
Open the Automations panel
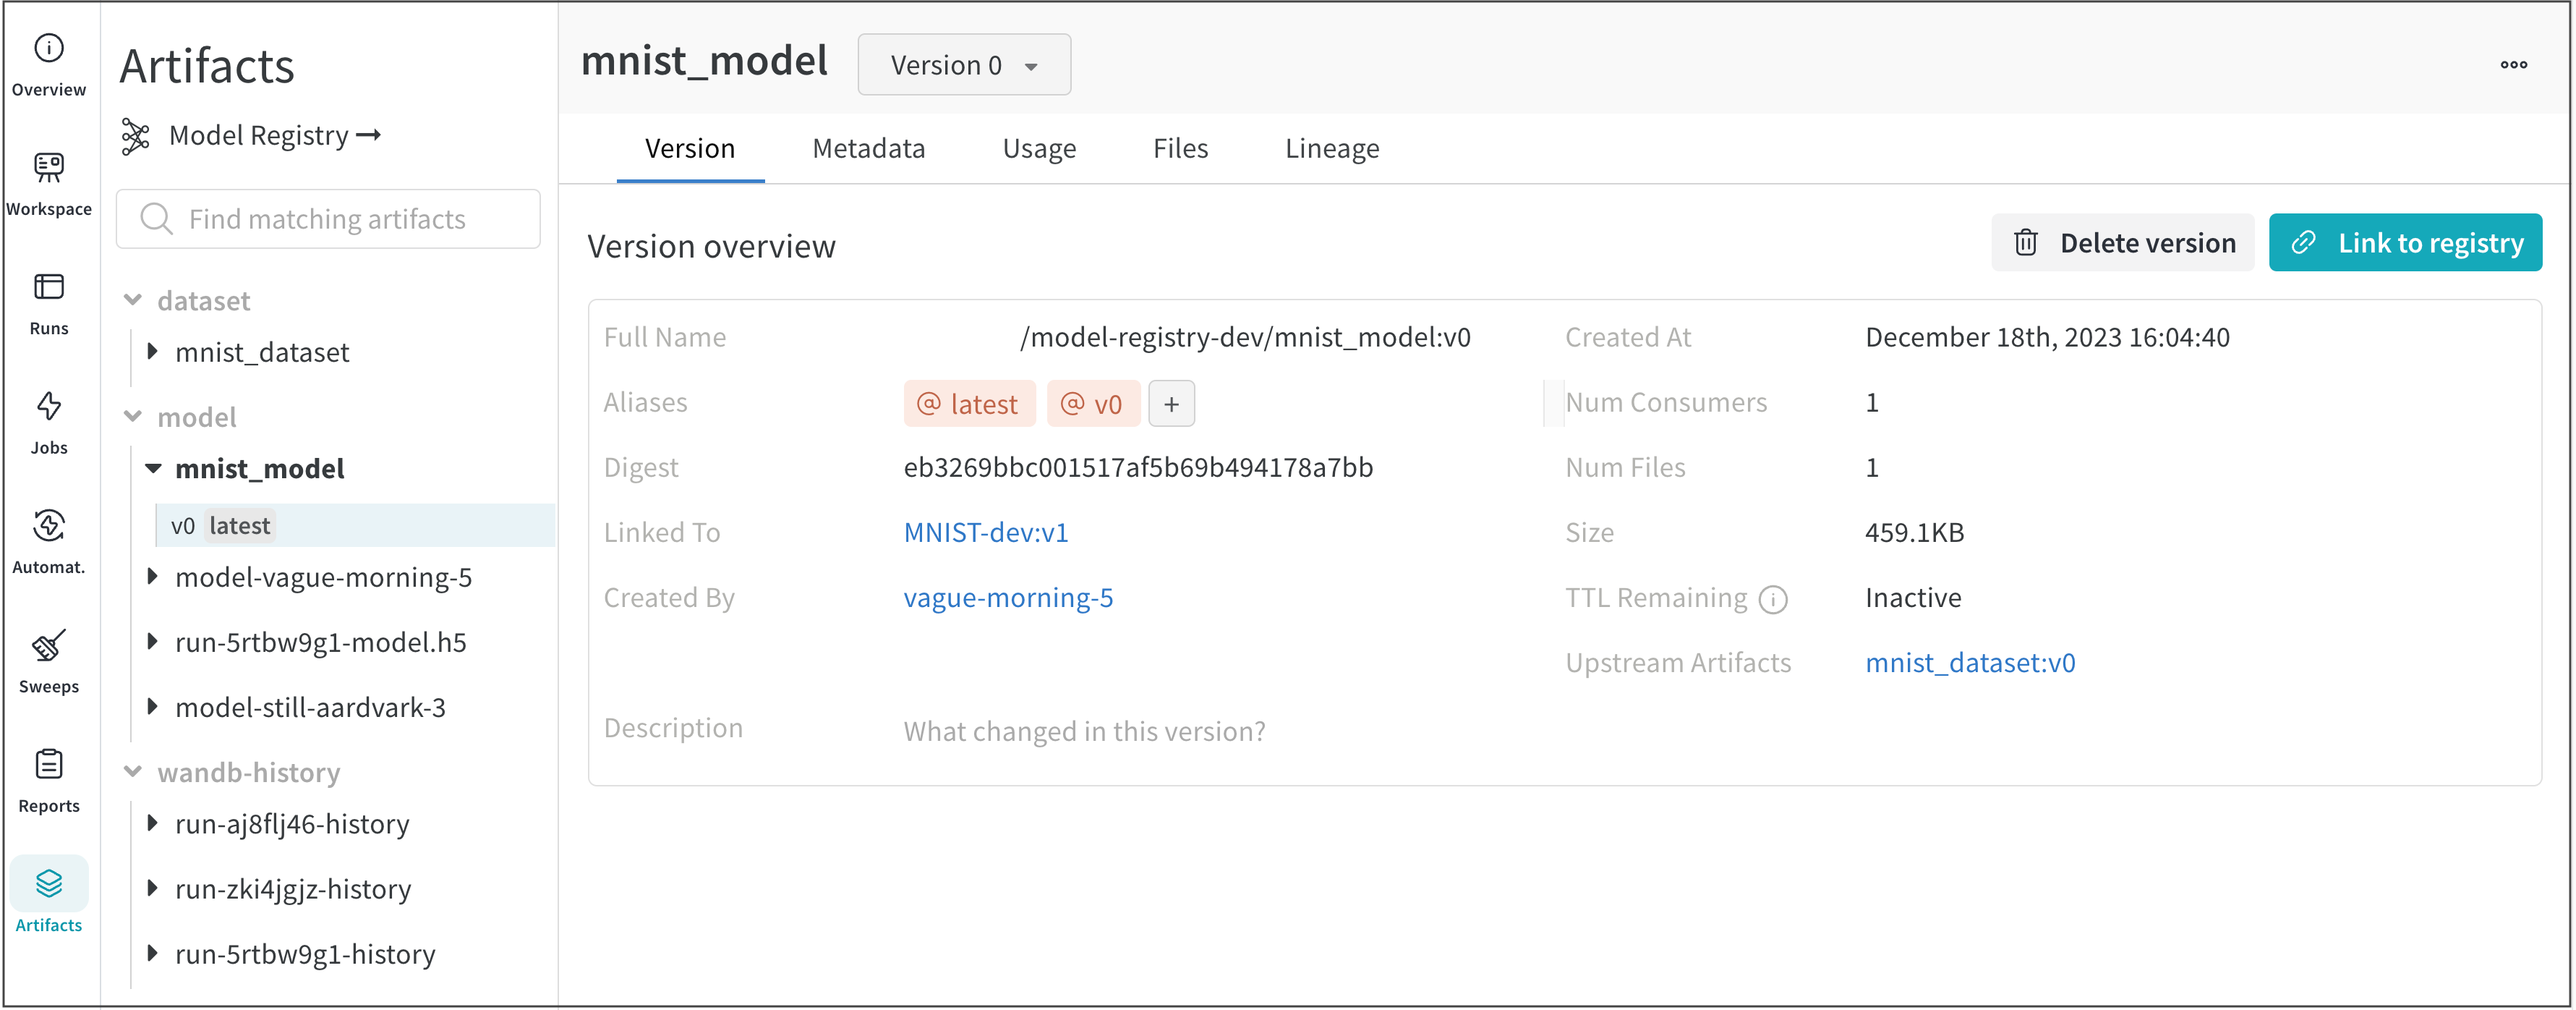tap(48, 540)
